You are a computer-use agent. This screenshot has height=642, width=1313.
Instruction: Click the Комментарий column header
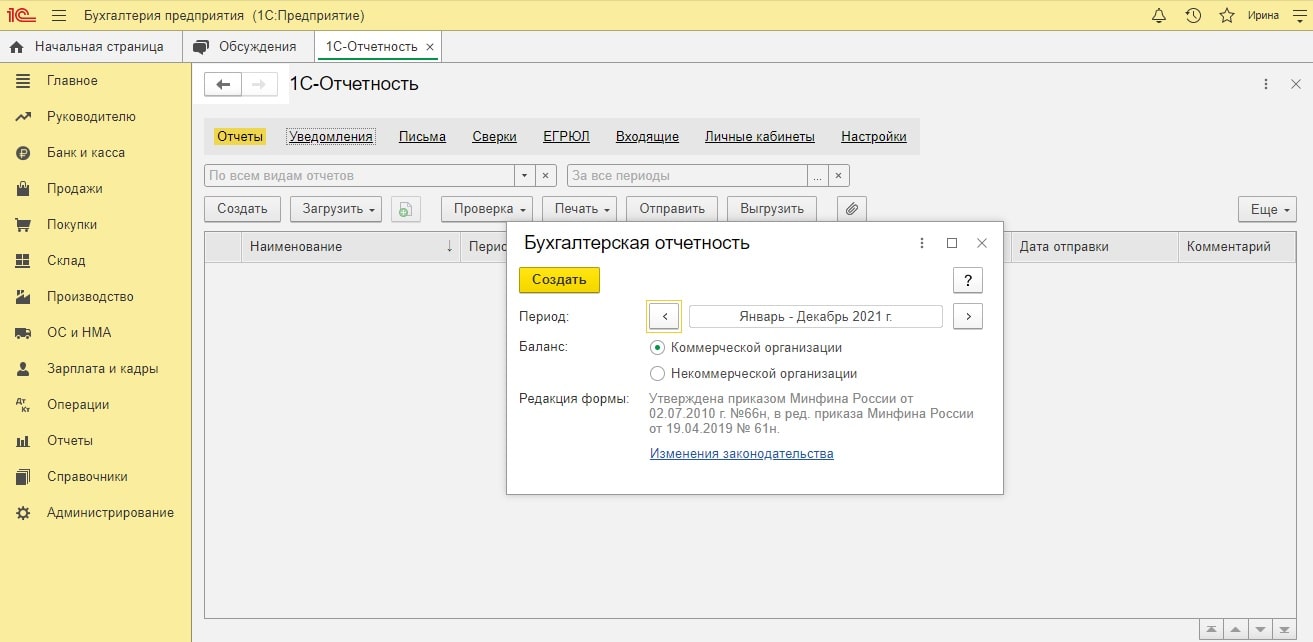pos(1239,247)
